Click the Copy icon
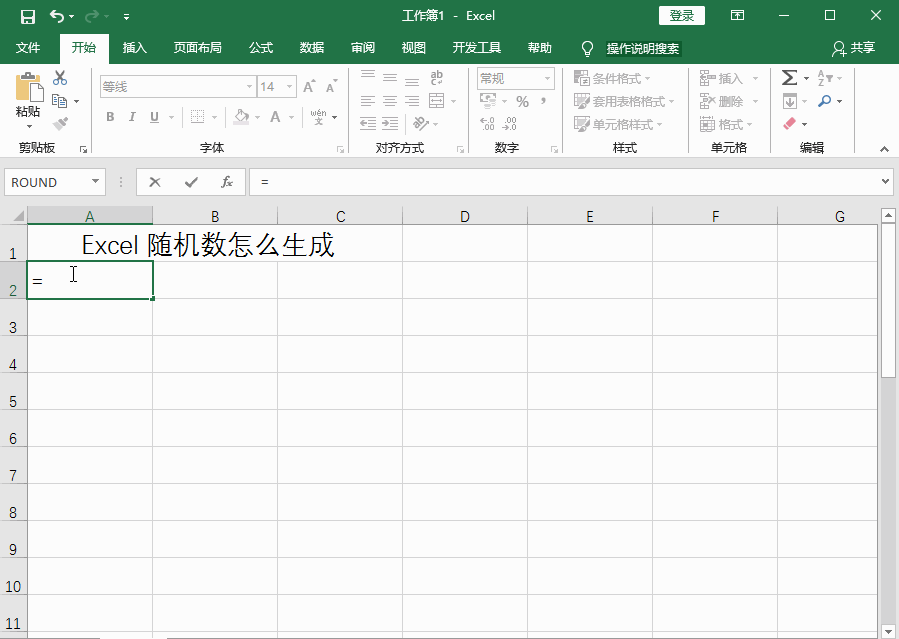This screenshot has width=899, height=639. pyautogui.click(x=60, y=101)
